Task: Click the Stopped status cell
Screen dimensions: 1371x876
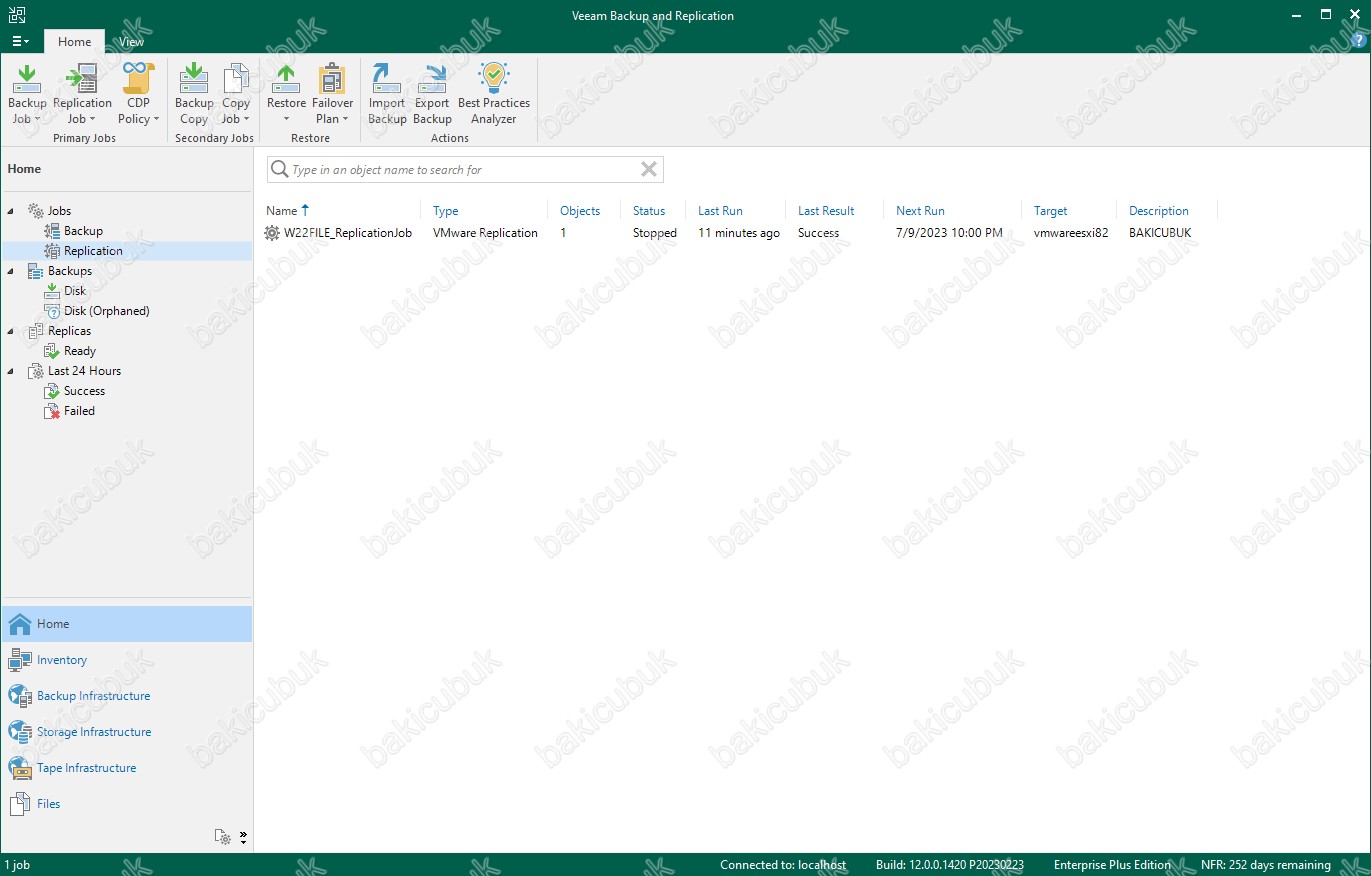Action: pos(655,233)
